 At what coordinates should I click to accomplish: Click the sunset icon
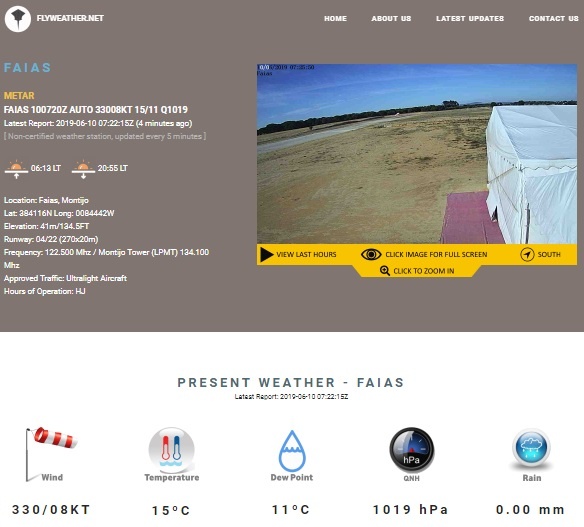click(83, 169)
